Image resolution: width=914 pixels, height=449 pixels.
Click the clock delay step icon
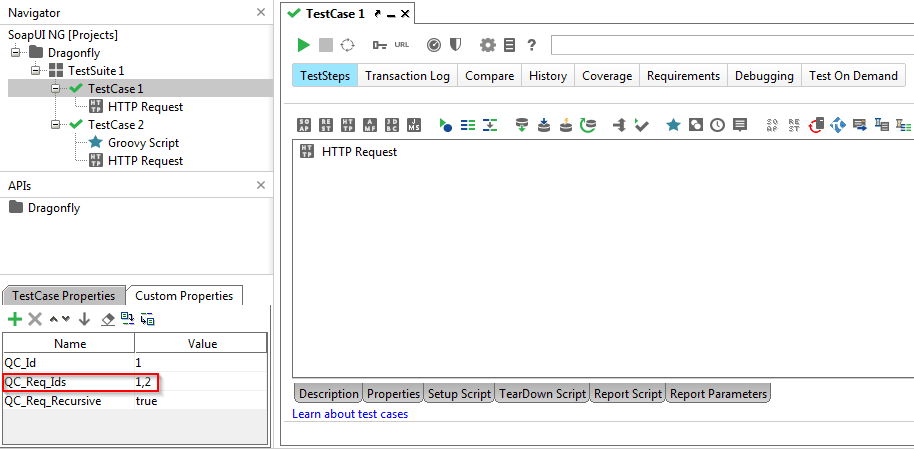click(718, 125)
